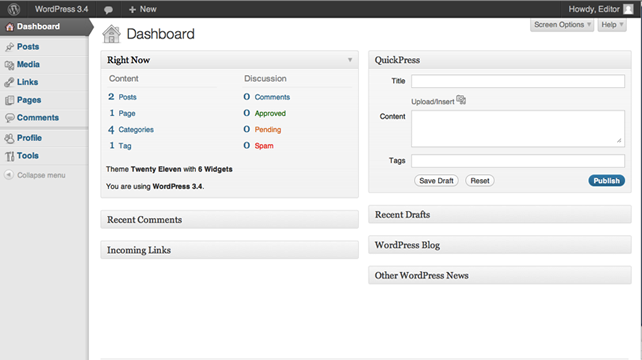Click the Comments speech bubble icon in sidebar
The image size is (642, 360).
pyautogui.click(x=9, y=118)
